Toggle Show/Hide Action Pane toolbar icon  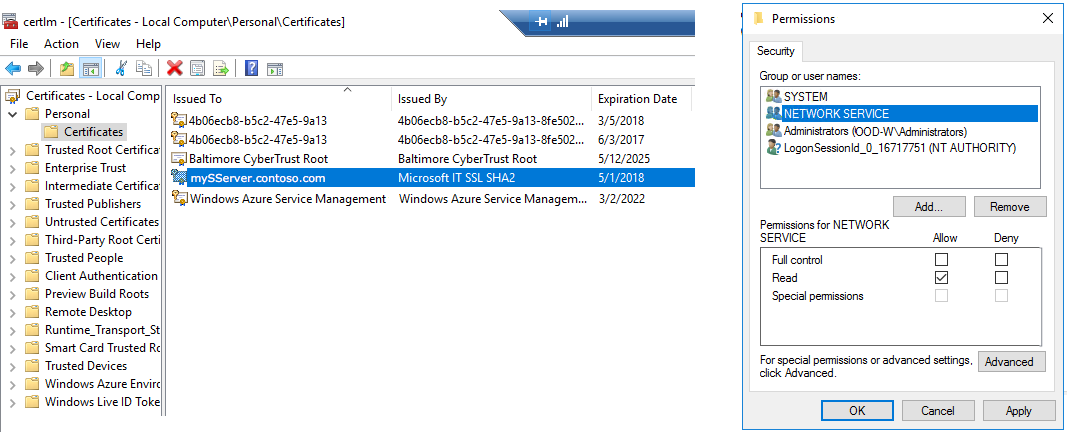coord(275,69)
